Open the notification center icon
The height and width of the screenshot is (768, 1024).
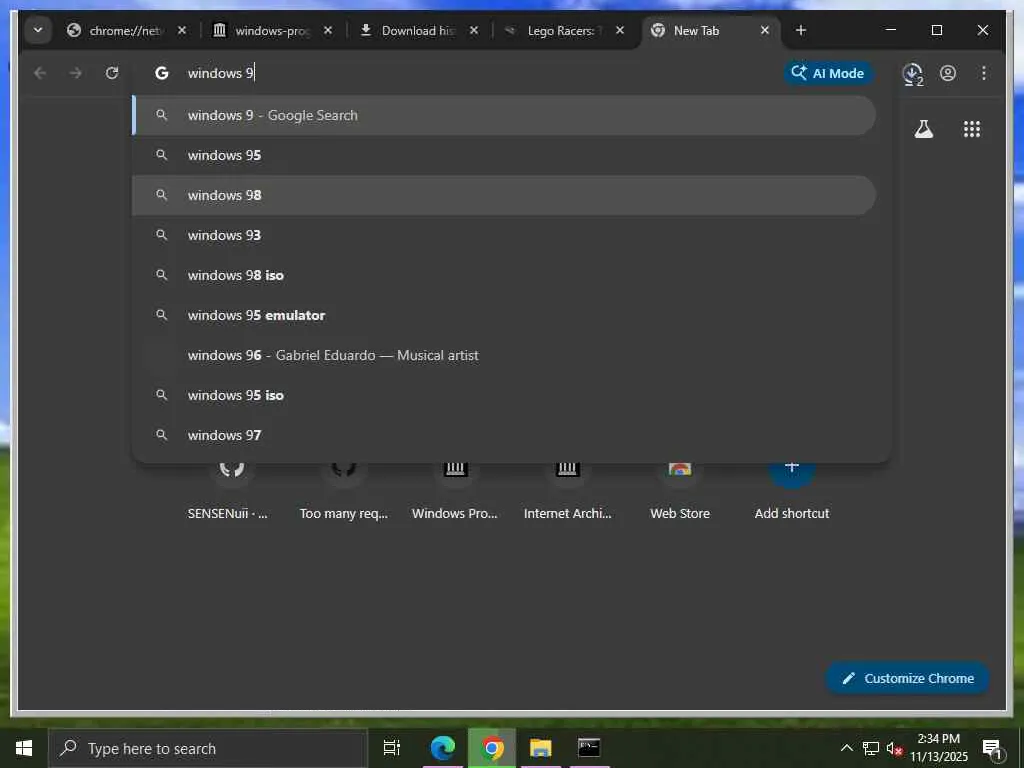tap(992, 748)
